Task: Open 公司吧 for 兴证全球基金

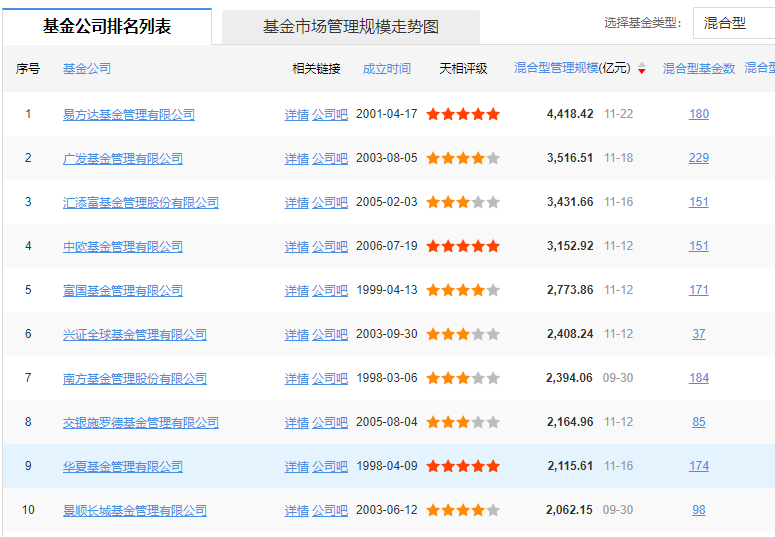Action: click(330, 334)
